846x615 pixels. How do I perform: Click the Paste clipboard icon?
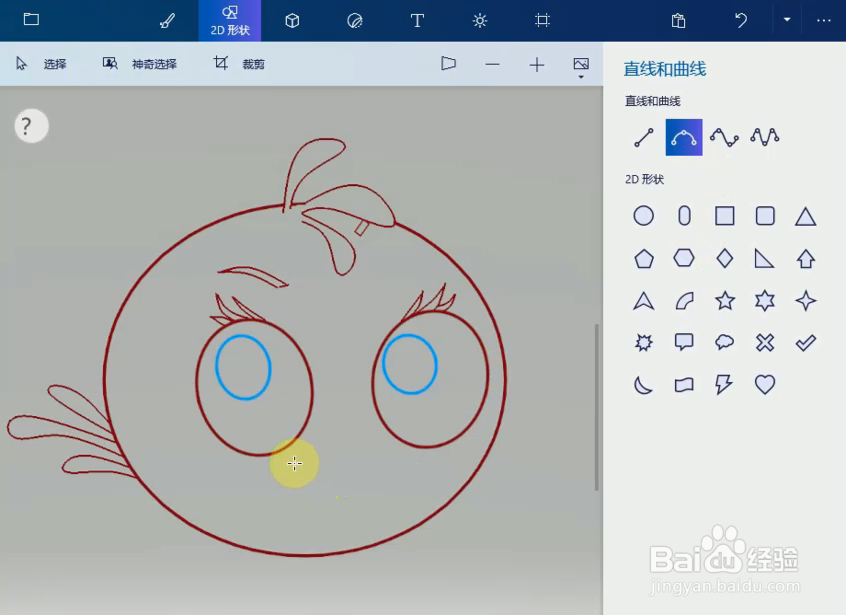coord(678,20)
